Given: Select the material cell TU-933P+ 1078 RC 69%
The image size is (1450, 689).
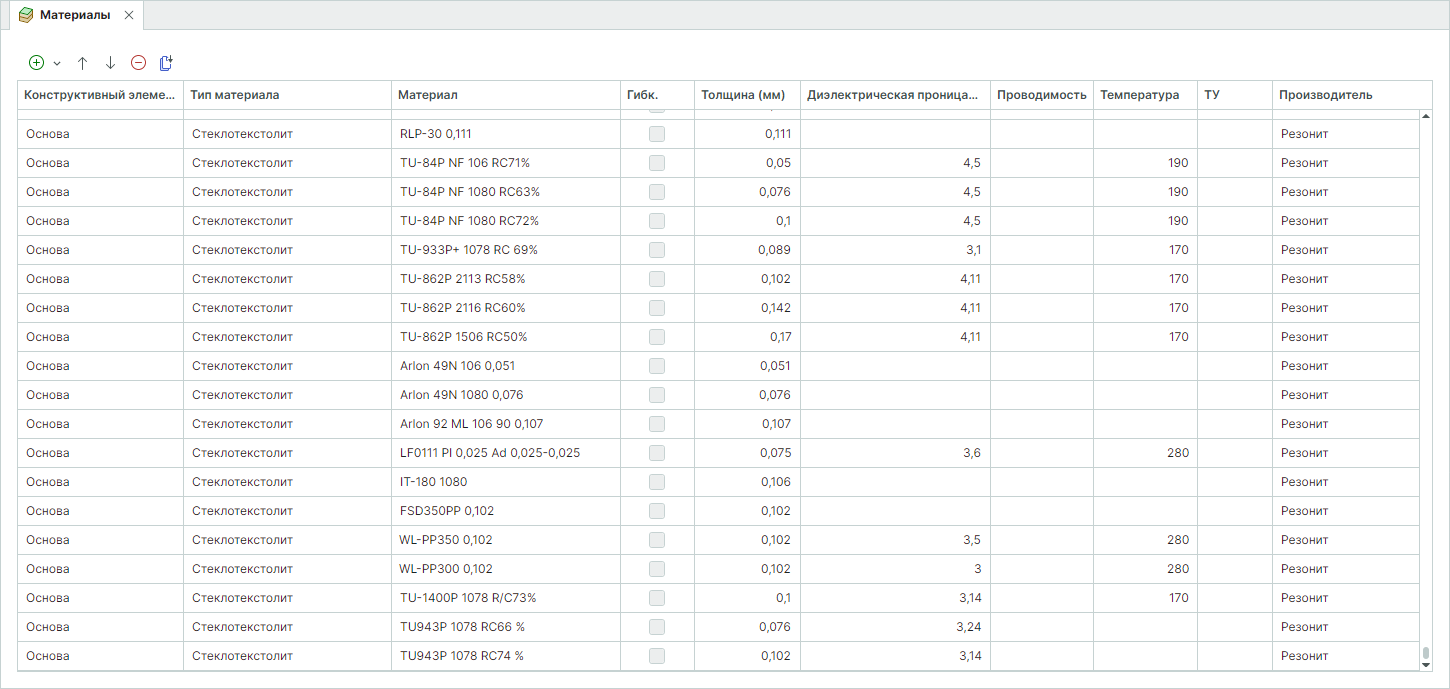Looking at the screenshot, I should click(468, 250).
